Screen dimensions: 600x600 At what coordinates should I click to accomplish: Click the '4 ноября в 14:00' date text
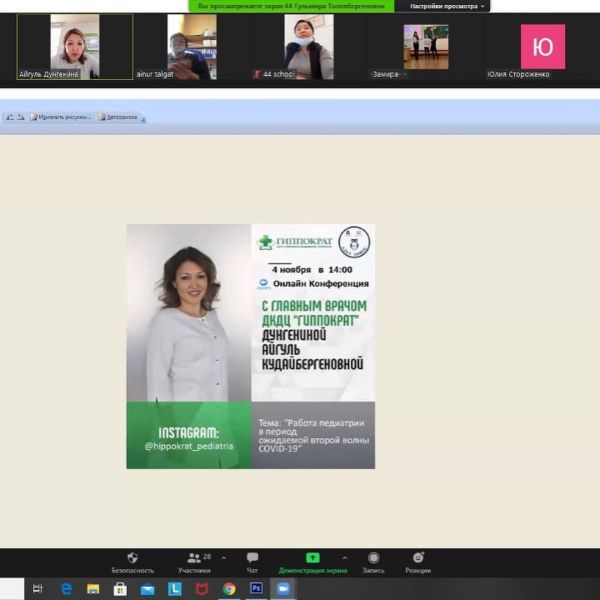point(312,270)
